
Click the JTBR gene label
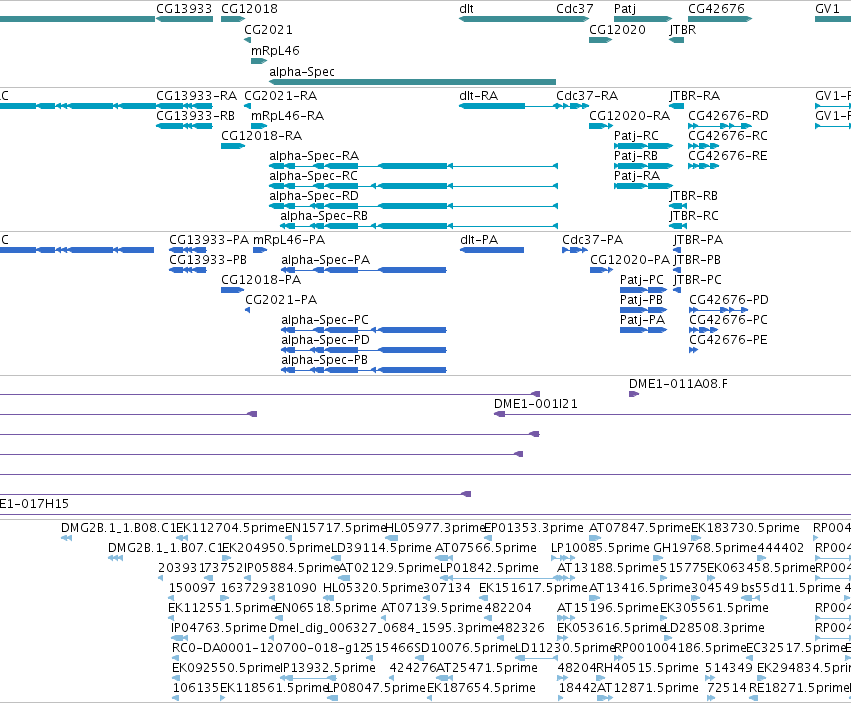coord(683,29)
